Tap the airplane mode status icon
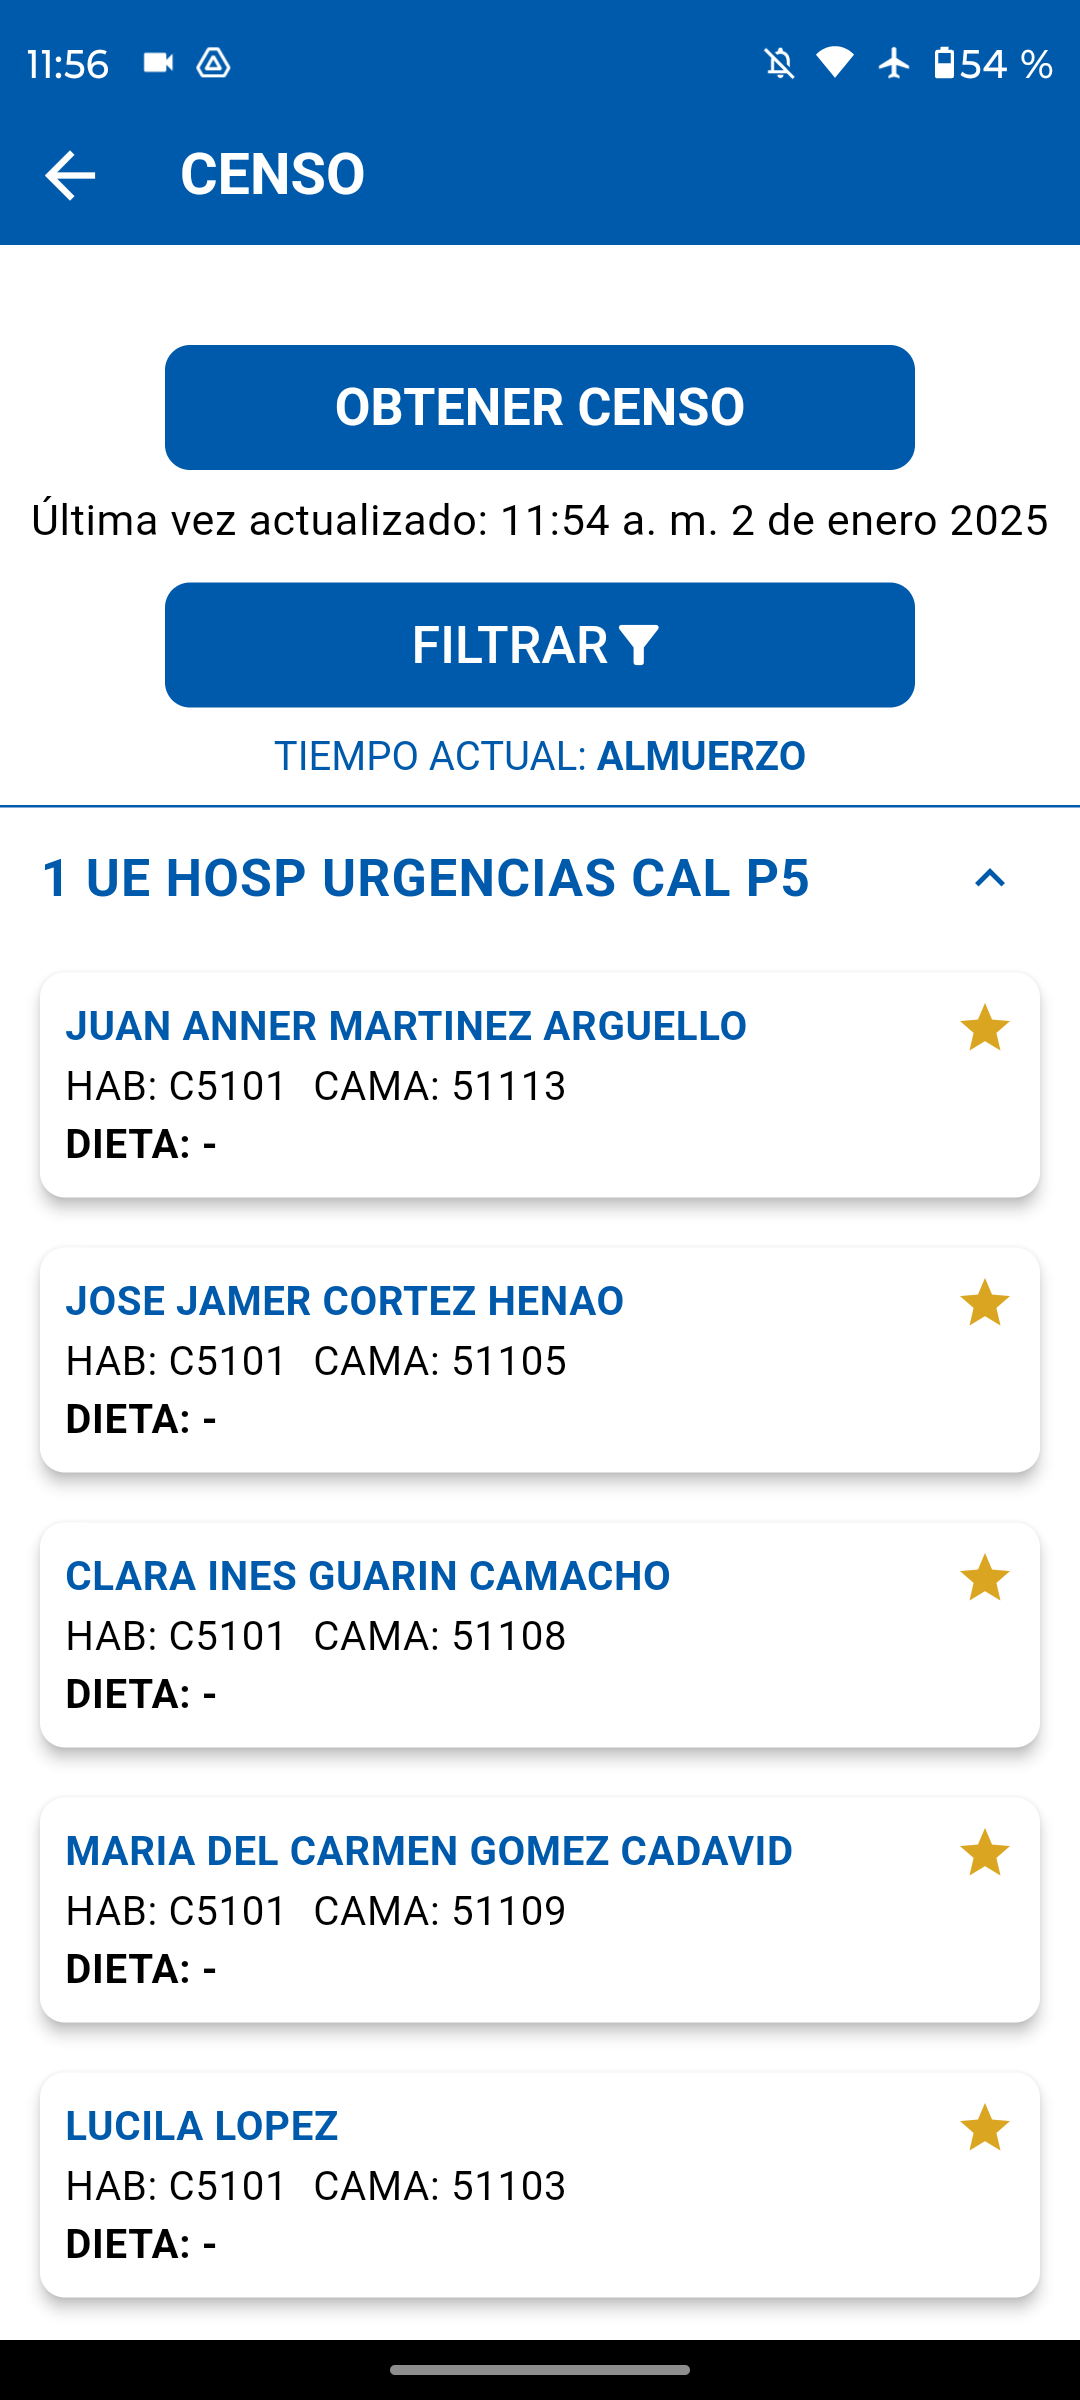The height and width of the screenshot is (2400, 1080). [894, 63]
